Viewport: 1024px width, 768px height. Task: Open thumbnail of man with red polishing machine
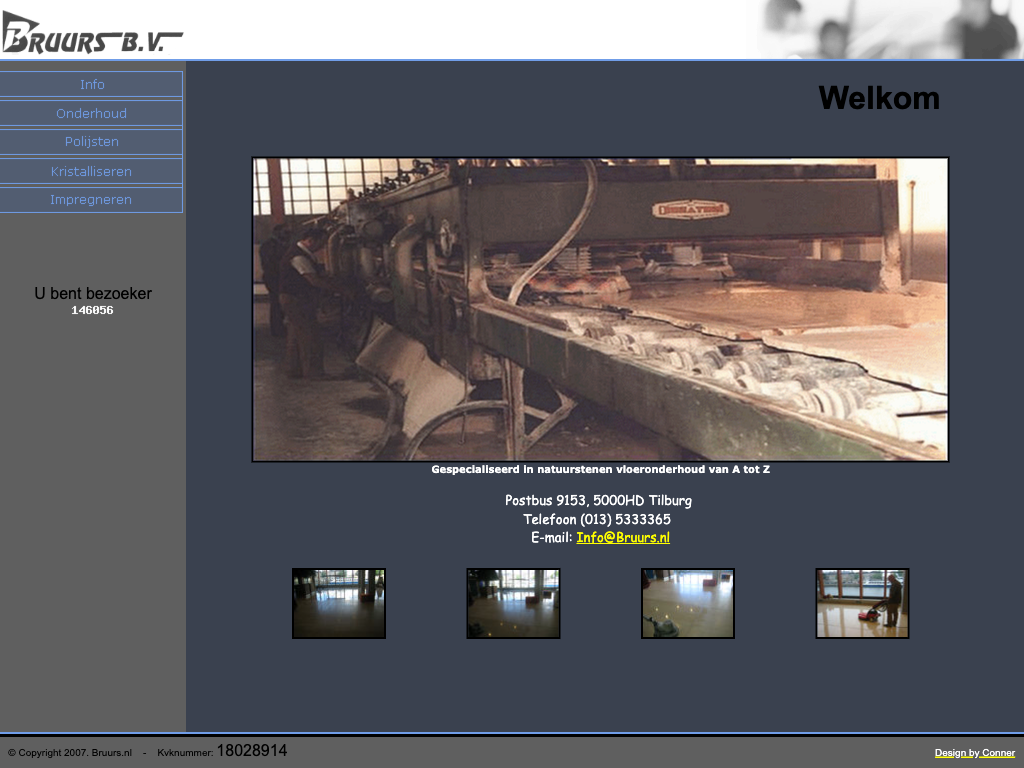coord(862,603)
